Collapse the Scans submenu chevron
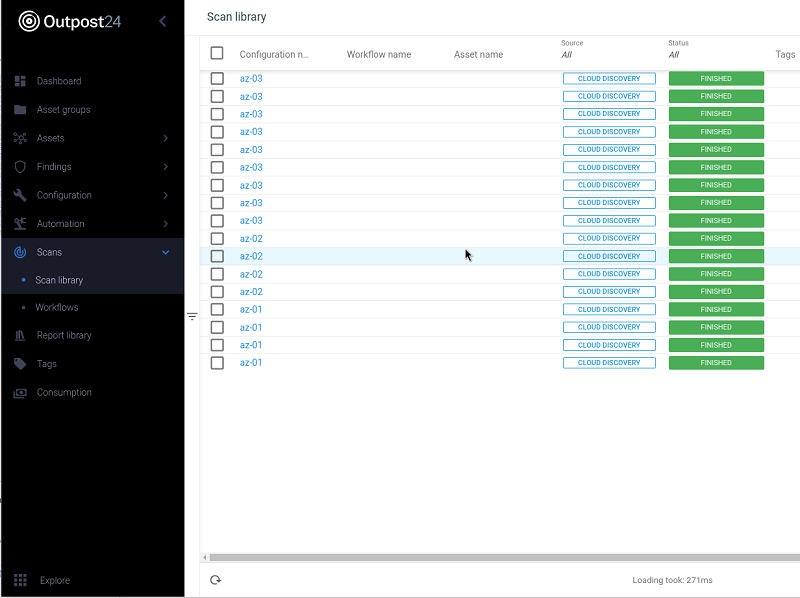 (165, 252)
